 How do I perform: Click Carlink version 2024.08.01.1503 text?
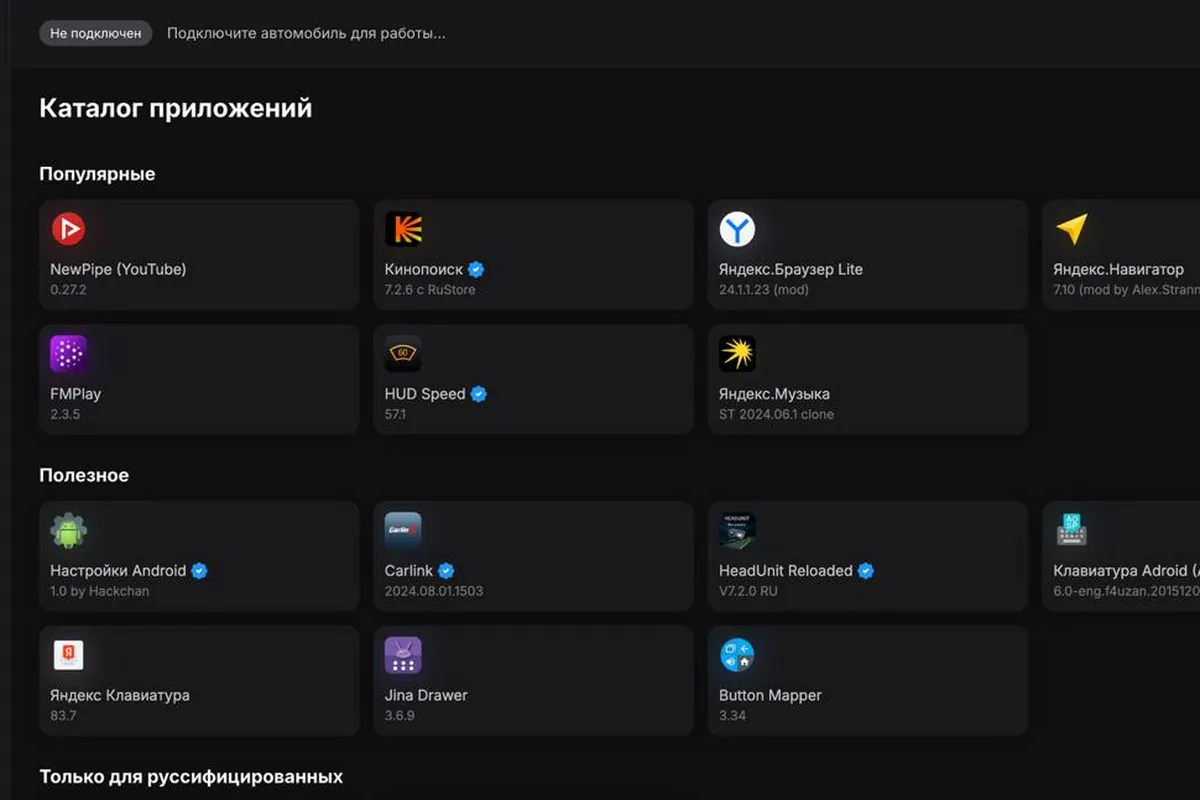click(434, 591)
